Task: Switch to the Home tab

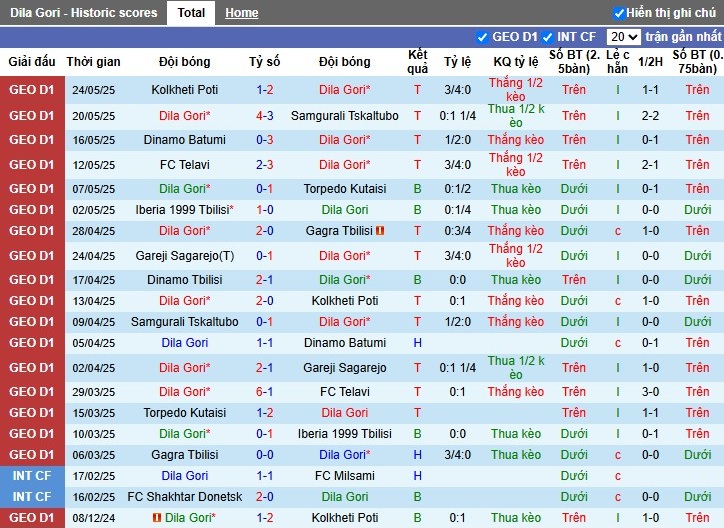Action: [241, 13]
